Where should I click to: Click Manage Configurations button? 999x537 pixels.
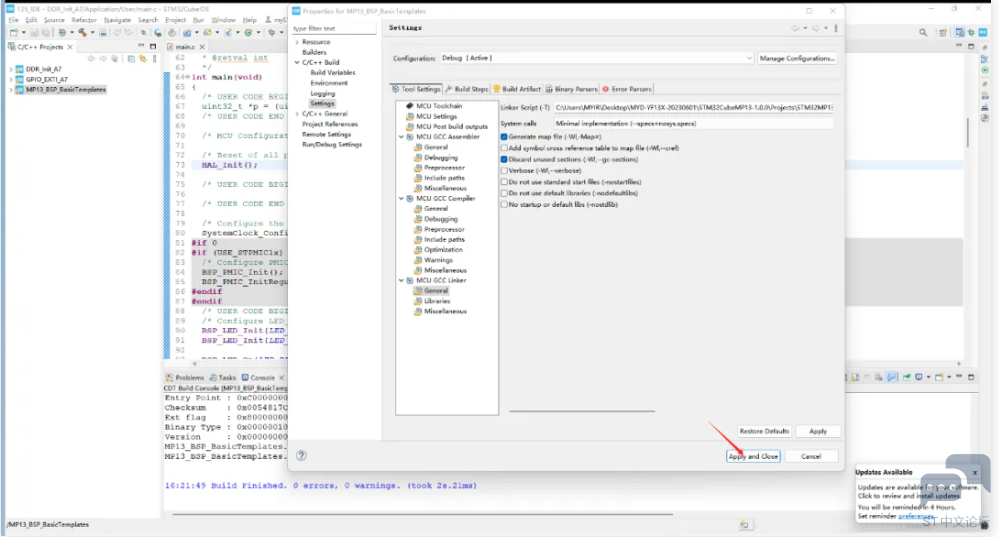pos(796,58)
